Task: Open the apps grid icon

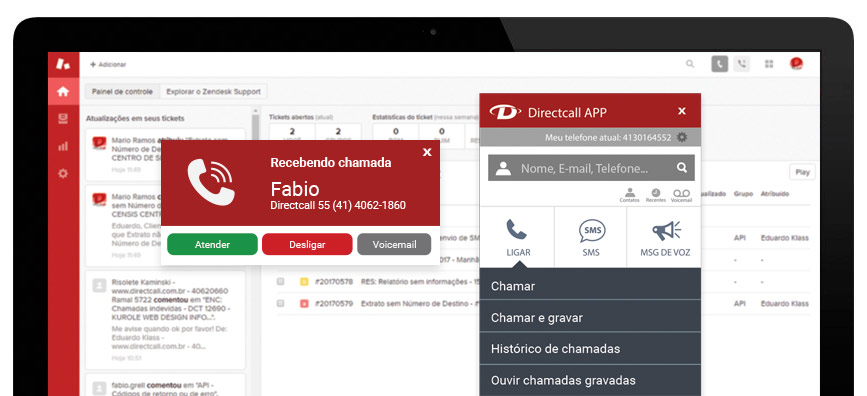Action: click(769, 64)
